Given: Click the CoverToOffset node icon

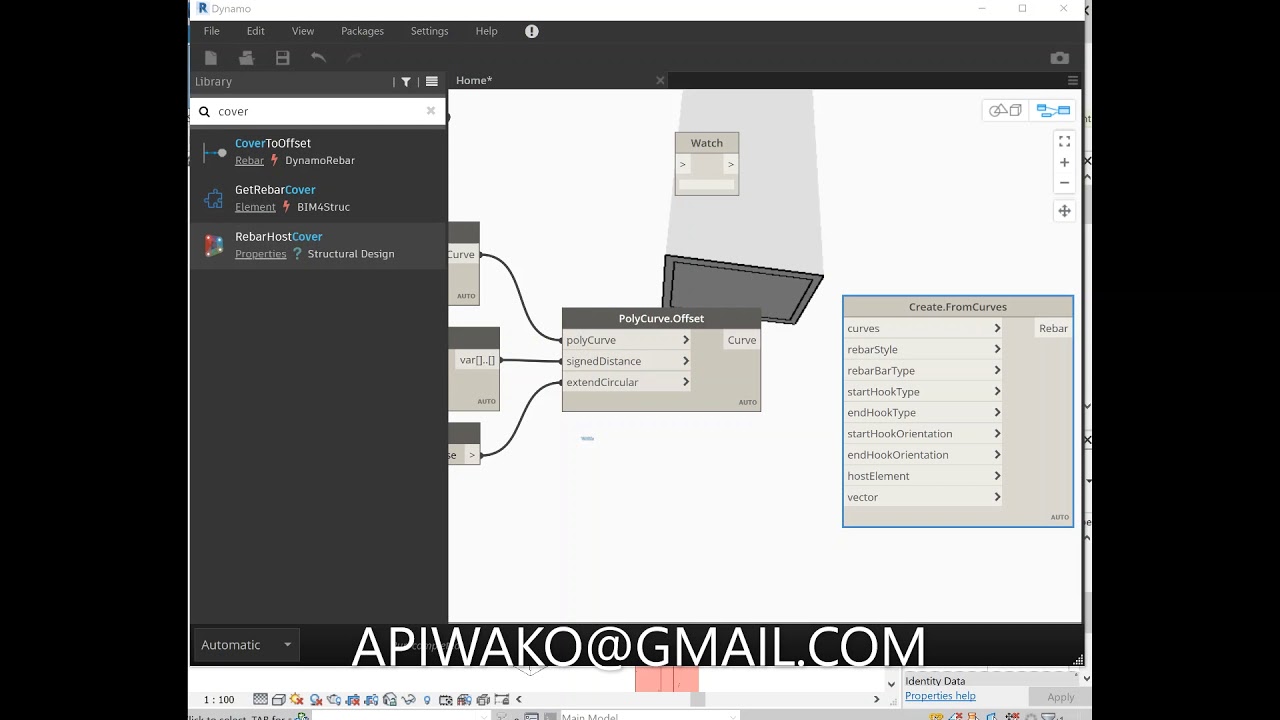Looking at the screenshot, I should [x=214, y=152].
